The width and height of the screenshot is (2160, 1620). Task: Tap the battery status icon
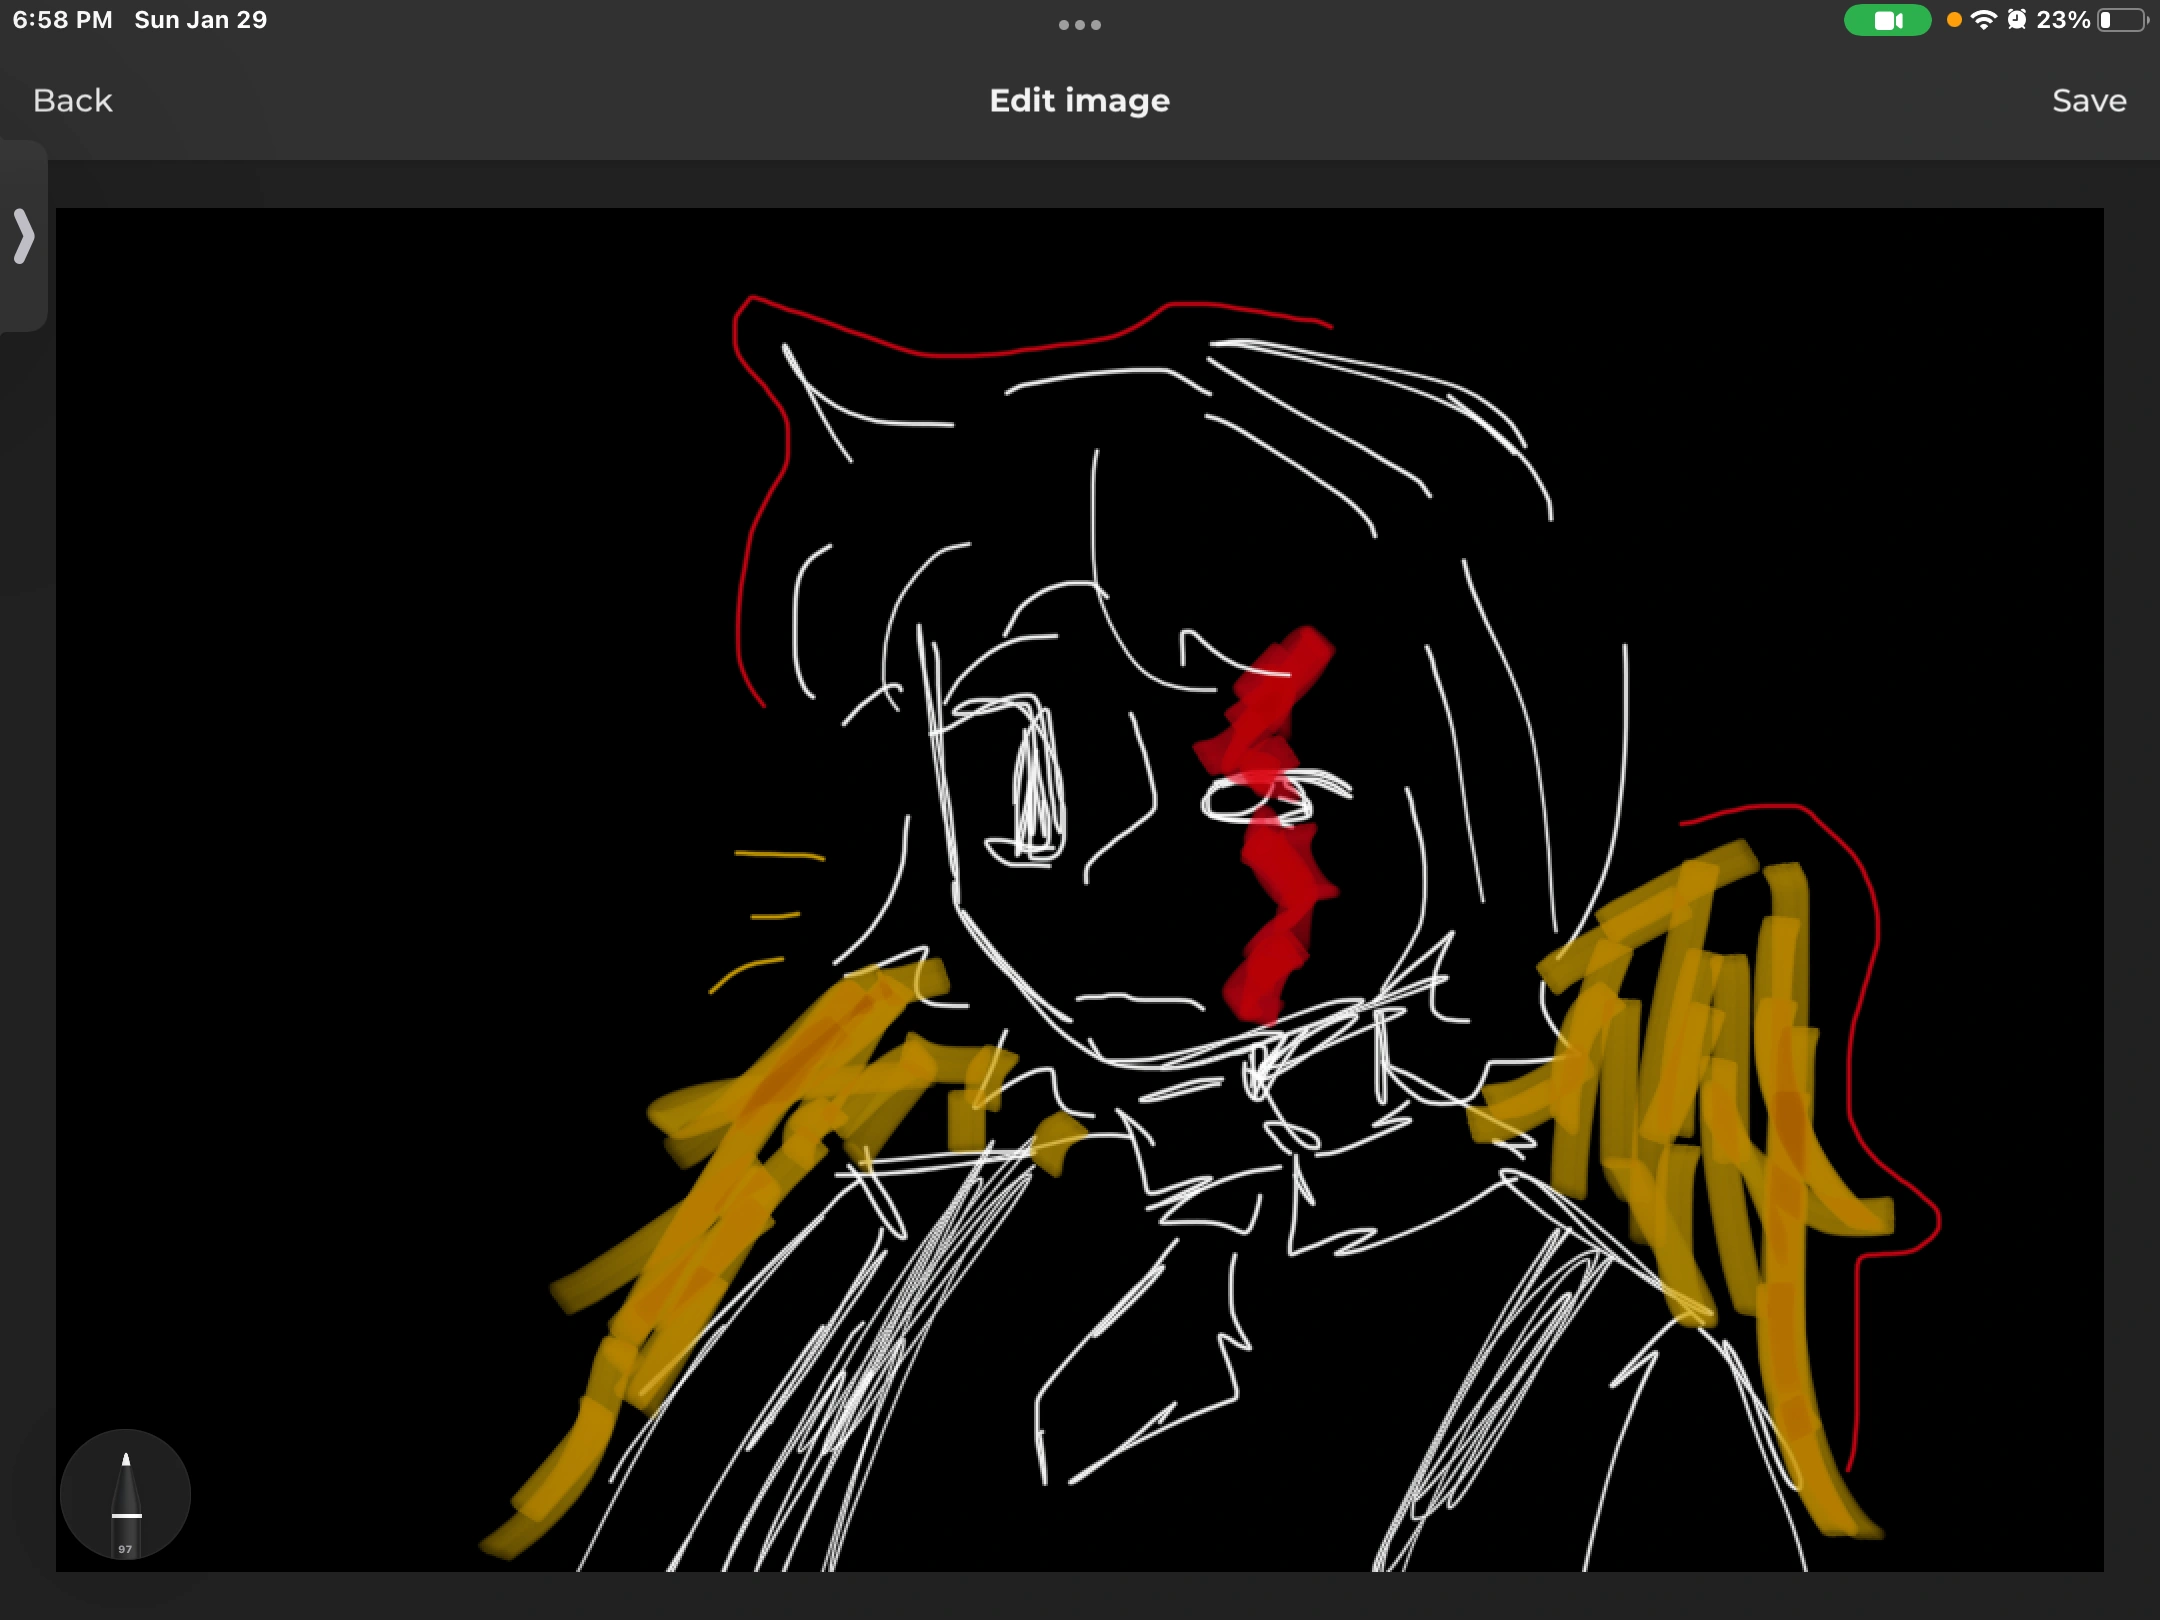click(2124, 18)
